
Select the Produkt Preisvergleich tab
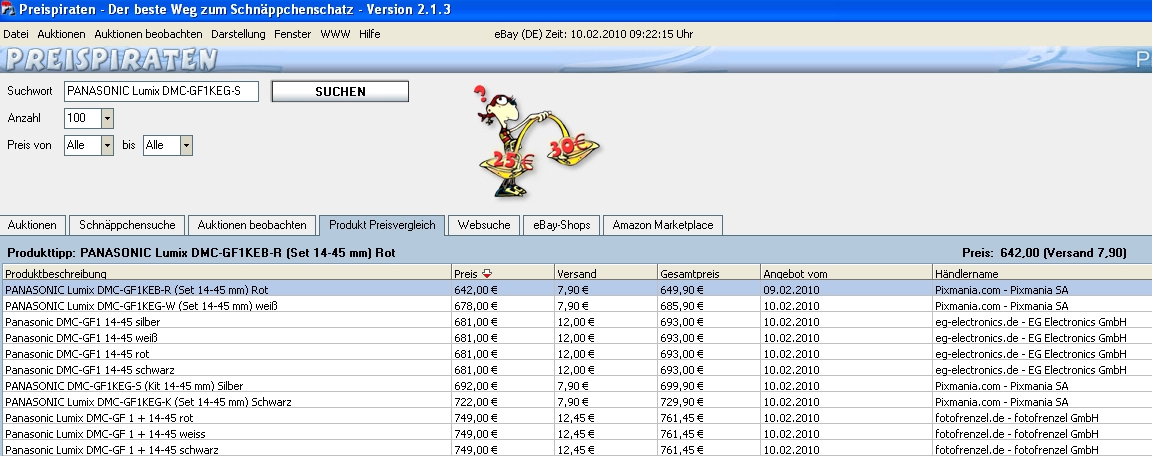[x=382, y=225]
